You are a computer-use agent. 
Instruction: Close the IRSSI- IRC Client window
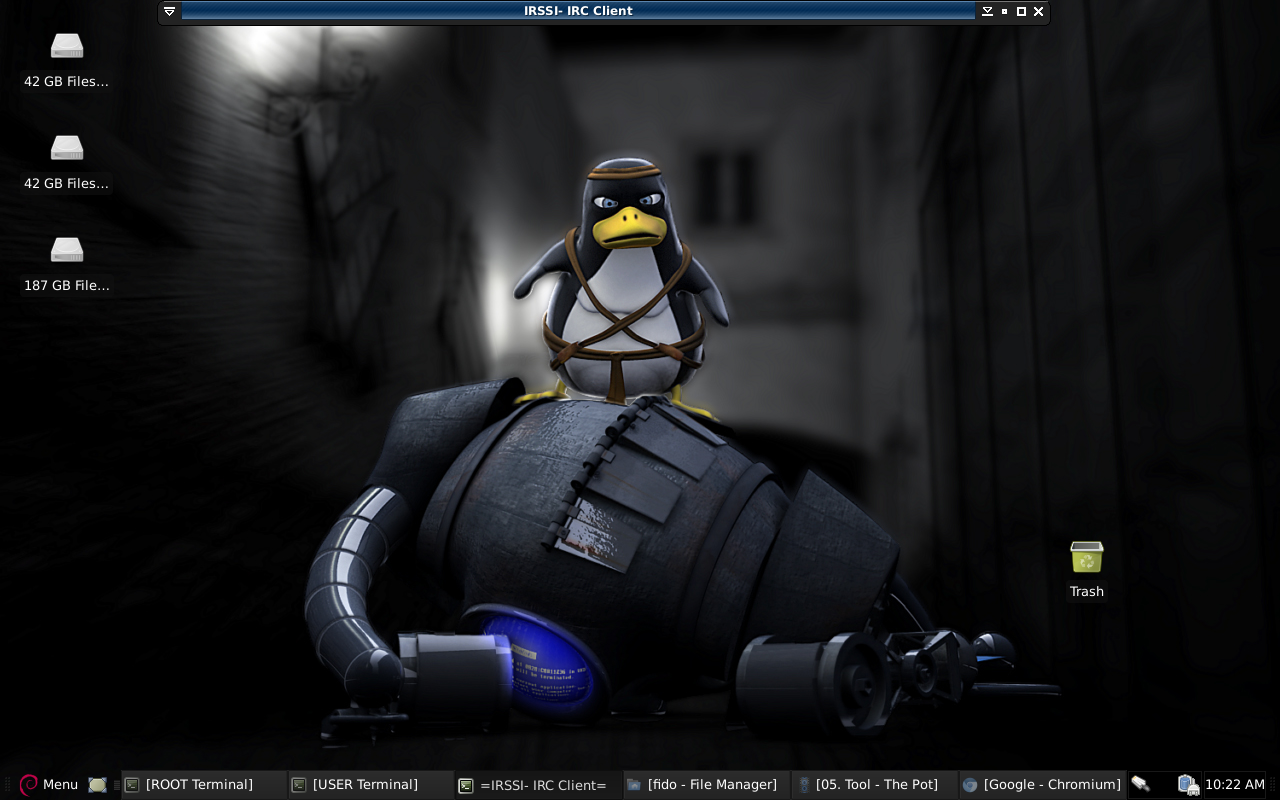tap(1038, 11)
